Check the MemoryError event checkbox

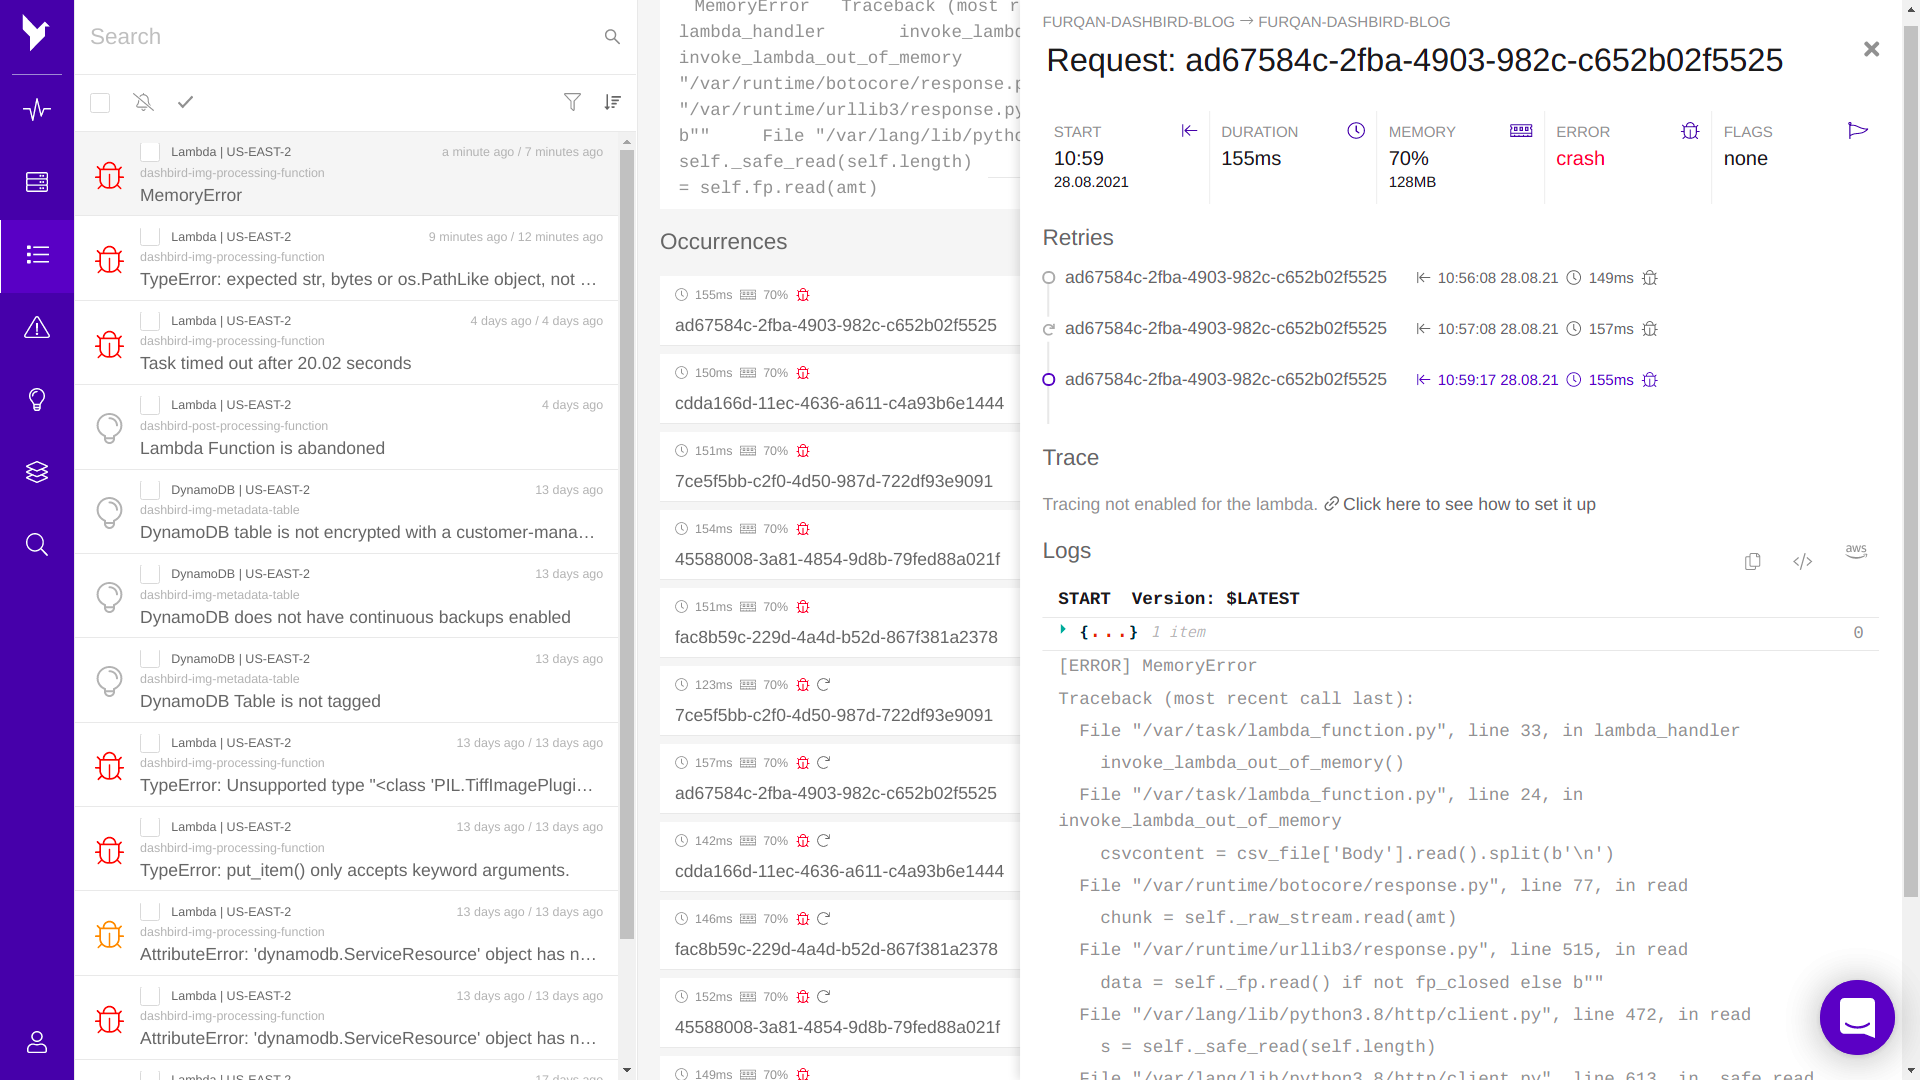(x=150, y=152)
